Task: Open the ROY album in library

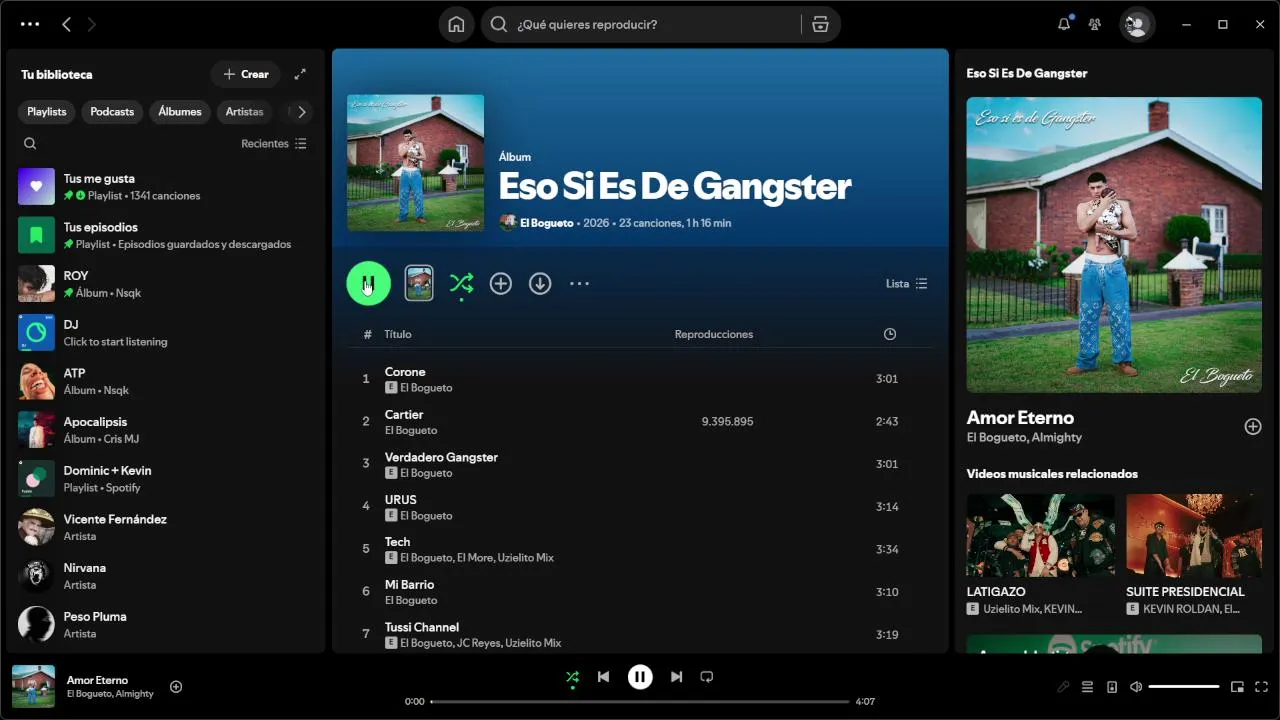Action: [166, 284]
